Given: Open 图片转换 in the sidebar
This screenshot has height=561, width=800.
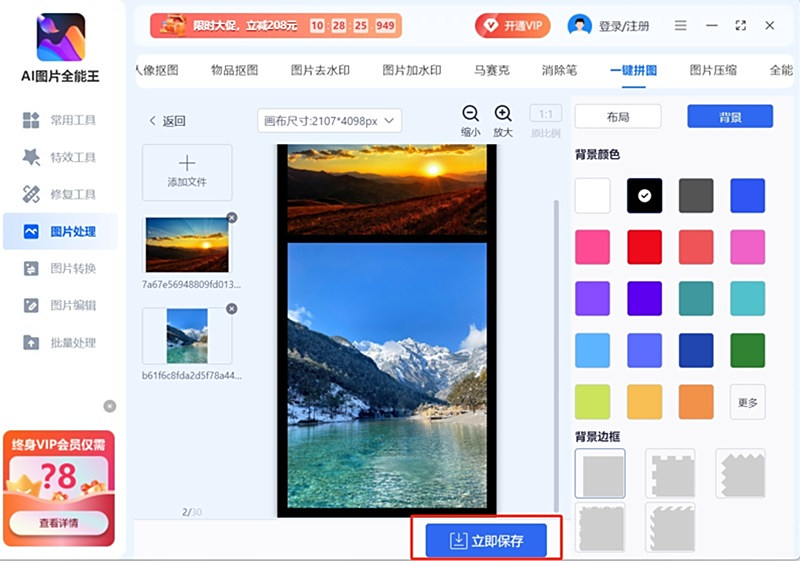Looking at the screenshot, I should pyautogui.click(x=60, y=268).
